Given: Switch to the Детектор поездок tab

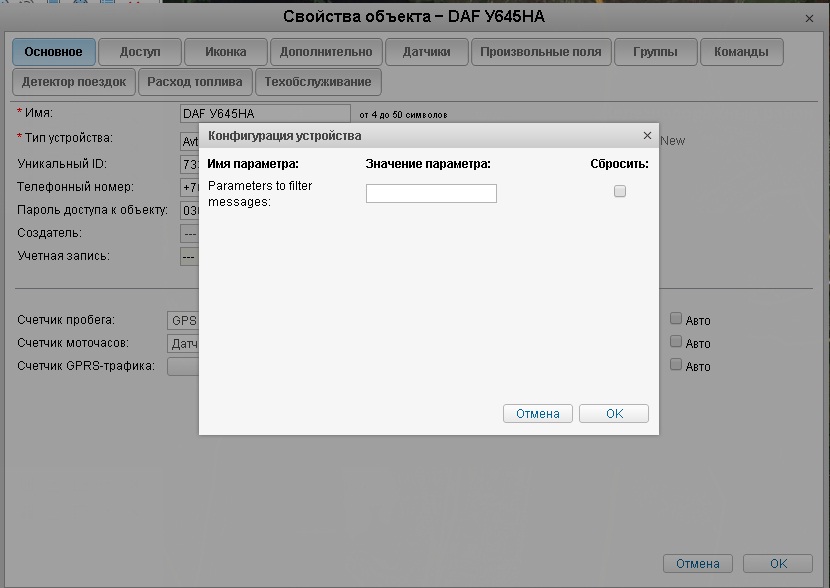Looking at the screenshot, I should (74, 82).
